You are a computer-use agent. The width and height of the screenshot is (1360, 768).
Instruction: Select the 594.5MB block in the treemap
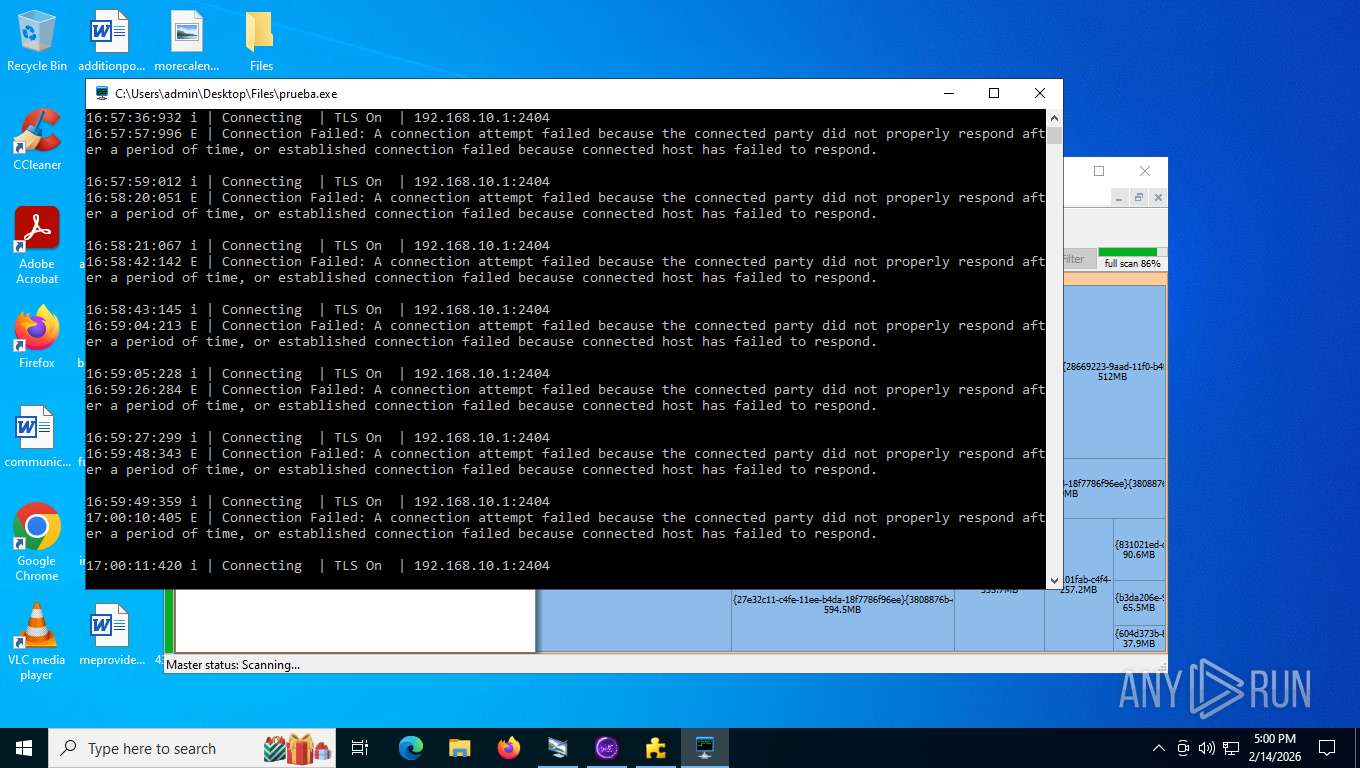843,620
